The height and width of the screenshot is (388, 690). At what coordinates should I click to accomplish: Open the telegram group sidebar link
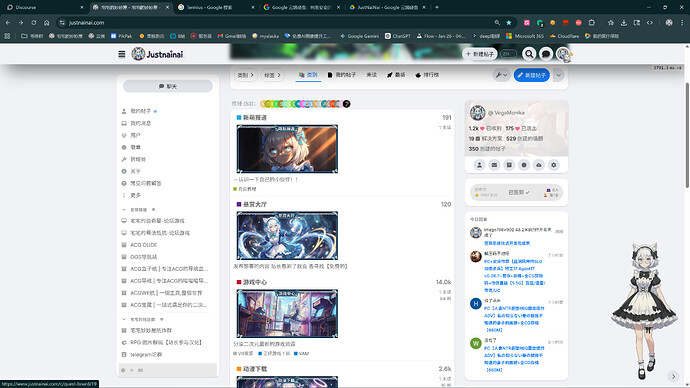[x=146, y=354]
